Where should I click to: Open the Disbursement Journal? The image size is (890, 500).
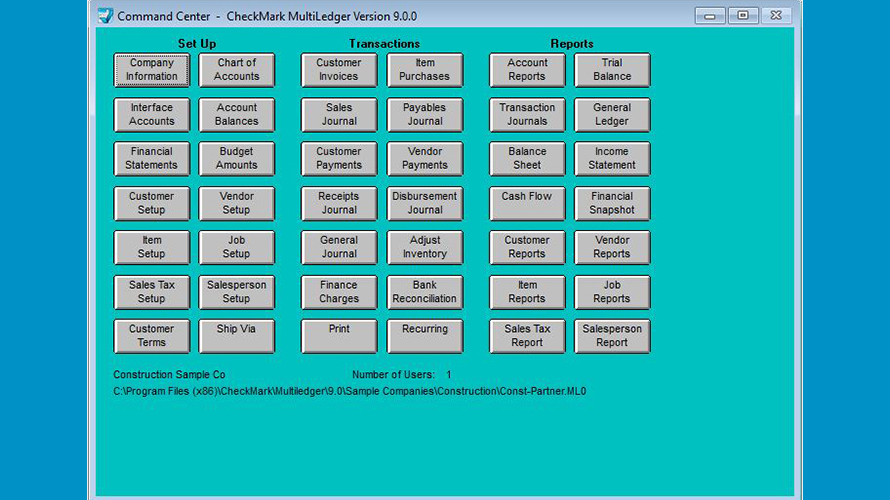click(425, 203)
